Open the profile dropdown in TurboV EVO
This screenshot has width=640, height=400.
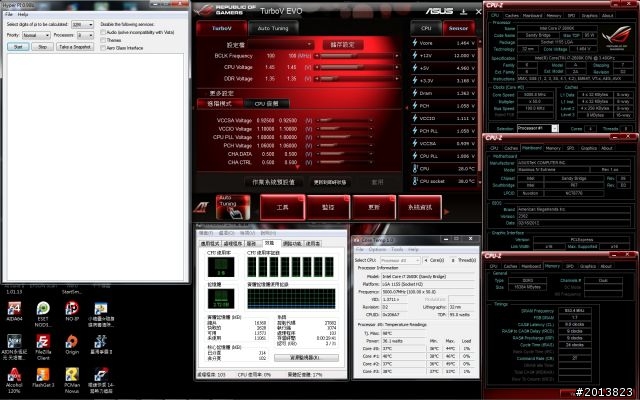(x=280, y=44)
